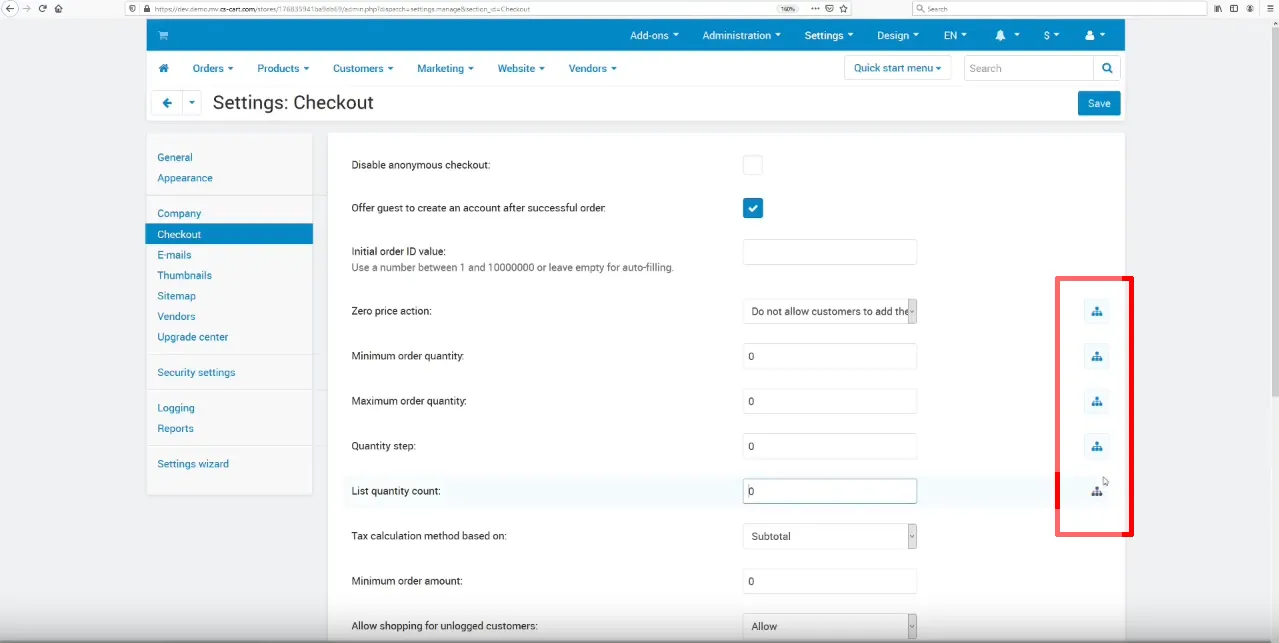
Task: Focus the Minimum order amount field
Action: [x=830, y=581]
